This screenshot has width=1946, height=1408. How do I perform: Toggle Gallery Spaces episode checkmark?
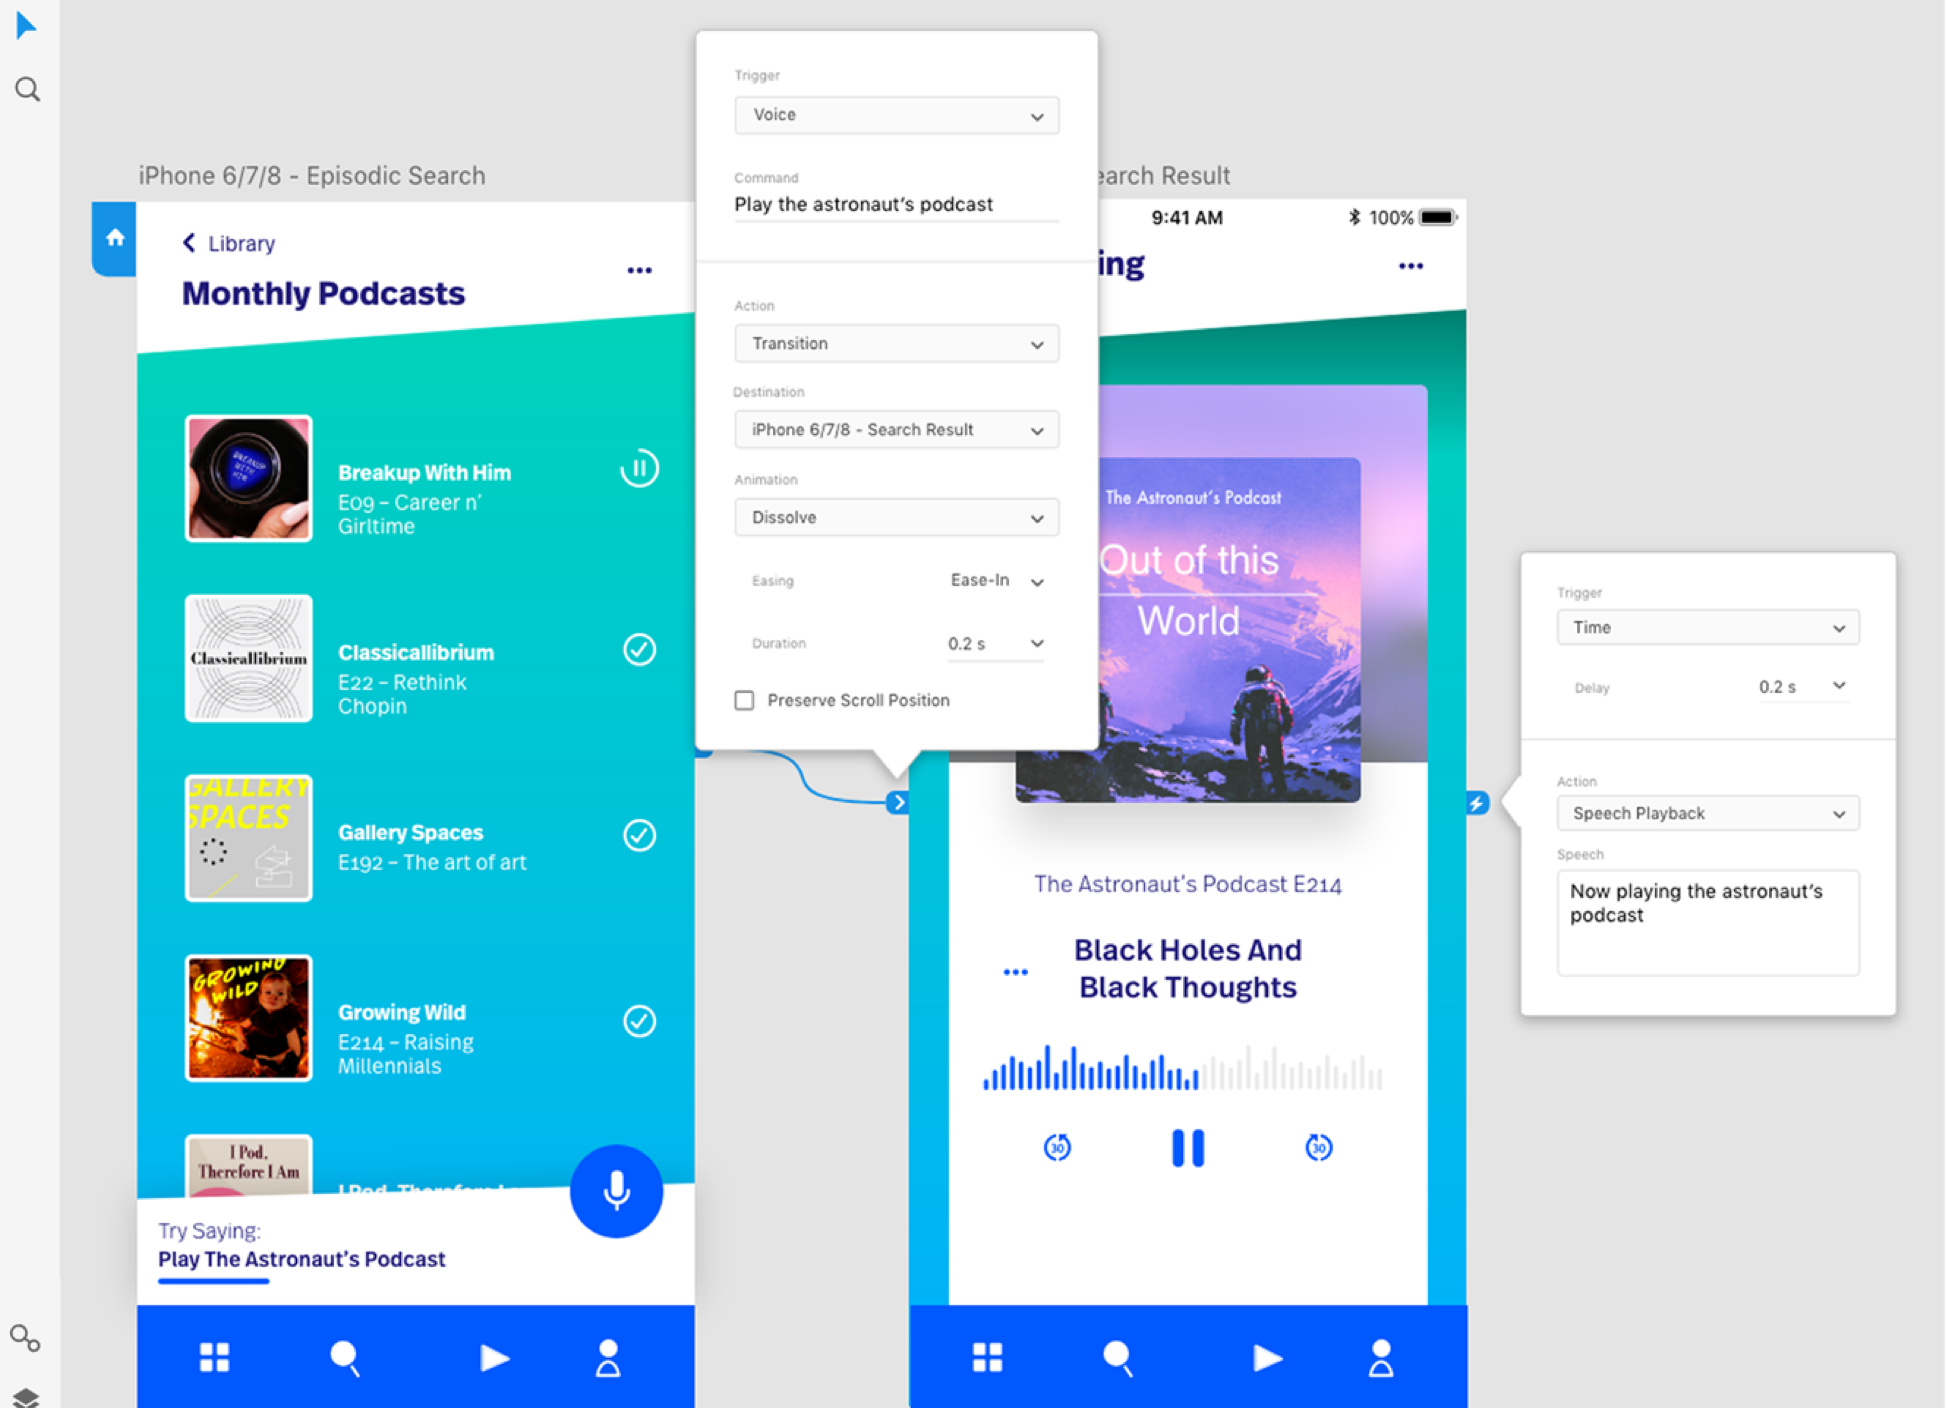coord(638,832)
